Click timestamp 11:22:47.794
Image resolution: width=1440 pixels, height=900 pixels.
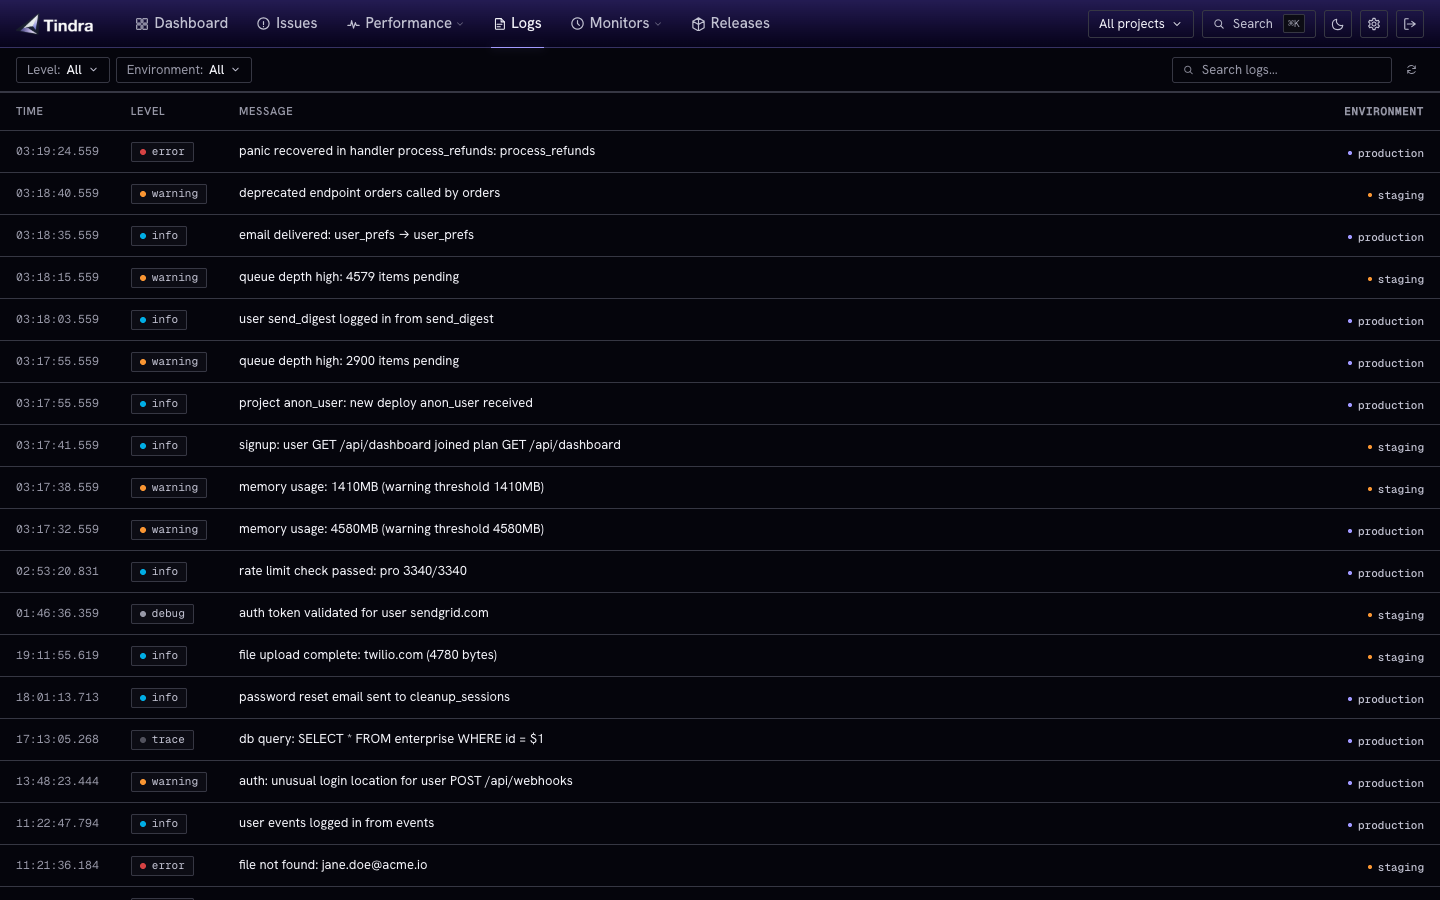click(x=57, y=824)
